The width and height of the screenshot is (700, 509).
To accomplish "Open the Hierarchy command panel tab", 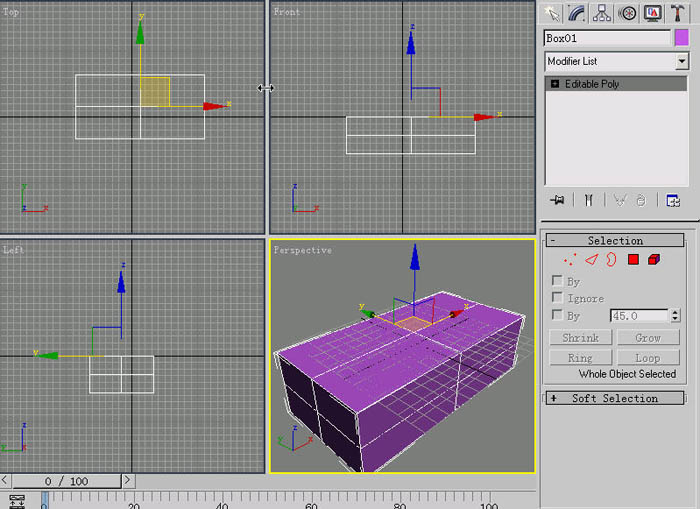I will pyautogui.click(x=602, y=13).
